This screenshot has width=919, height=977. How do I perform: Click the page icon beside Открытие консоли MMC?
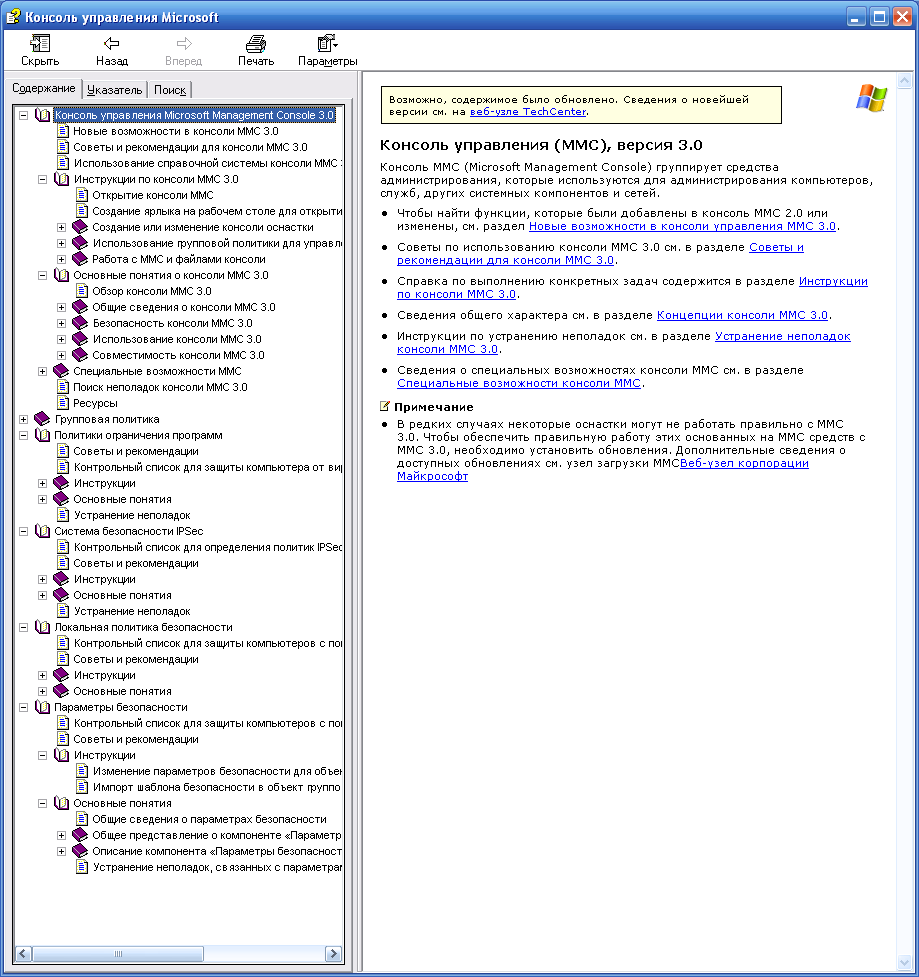coord(82,195)
